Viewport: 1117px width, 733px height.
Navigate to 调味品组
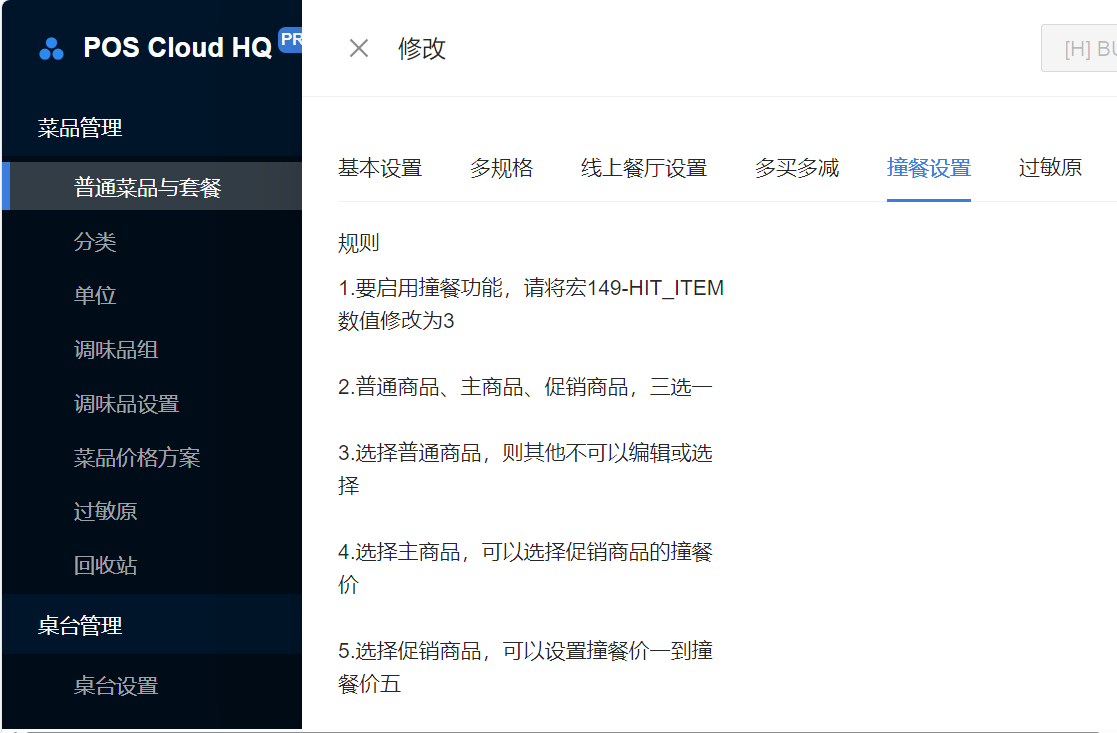(116, 350)
